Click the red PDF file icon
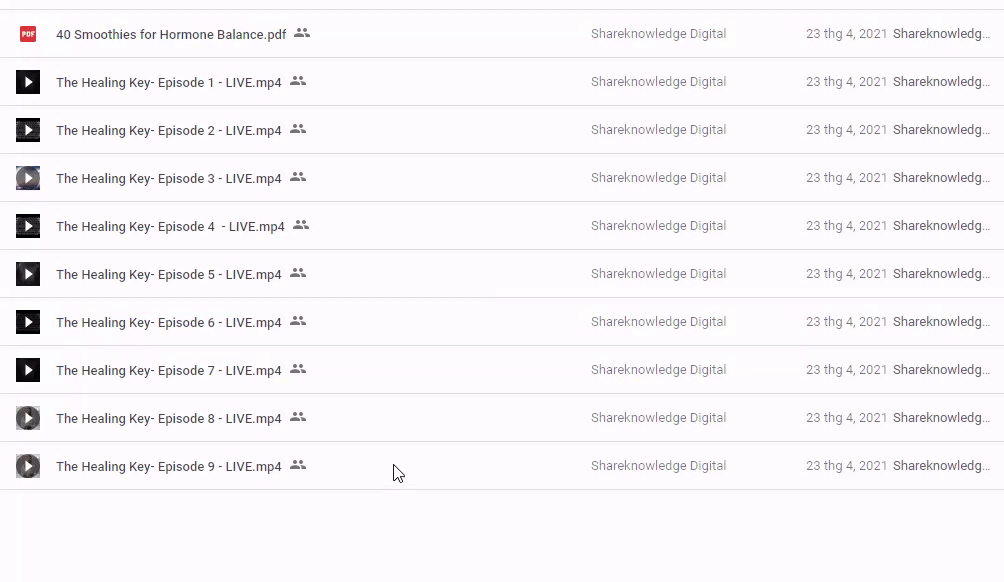This screenshot has height=582, width=1004. point(28,34)
